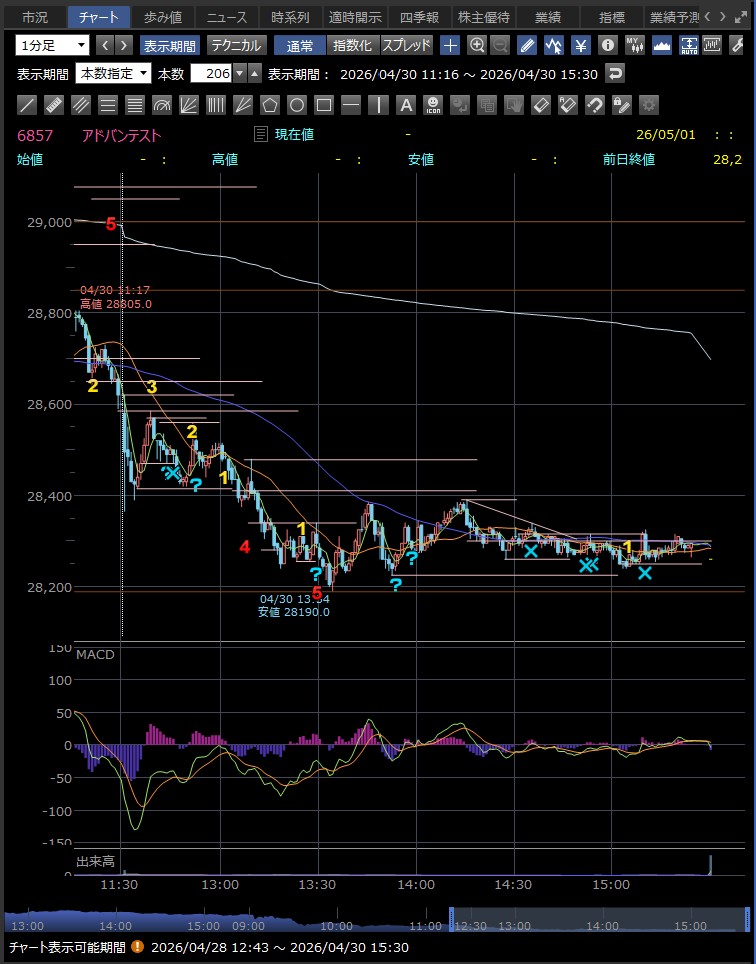Switch chart mode to スプレッド
This screenshot has height=964, width=756.
click(x=406, y=45)
